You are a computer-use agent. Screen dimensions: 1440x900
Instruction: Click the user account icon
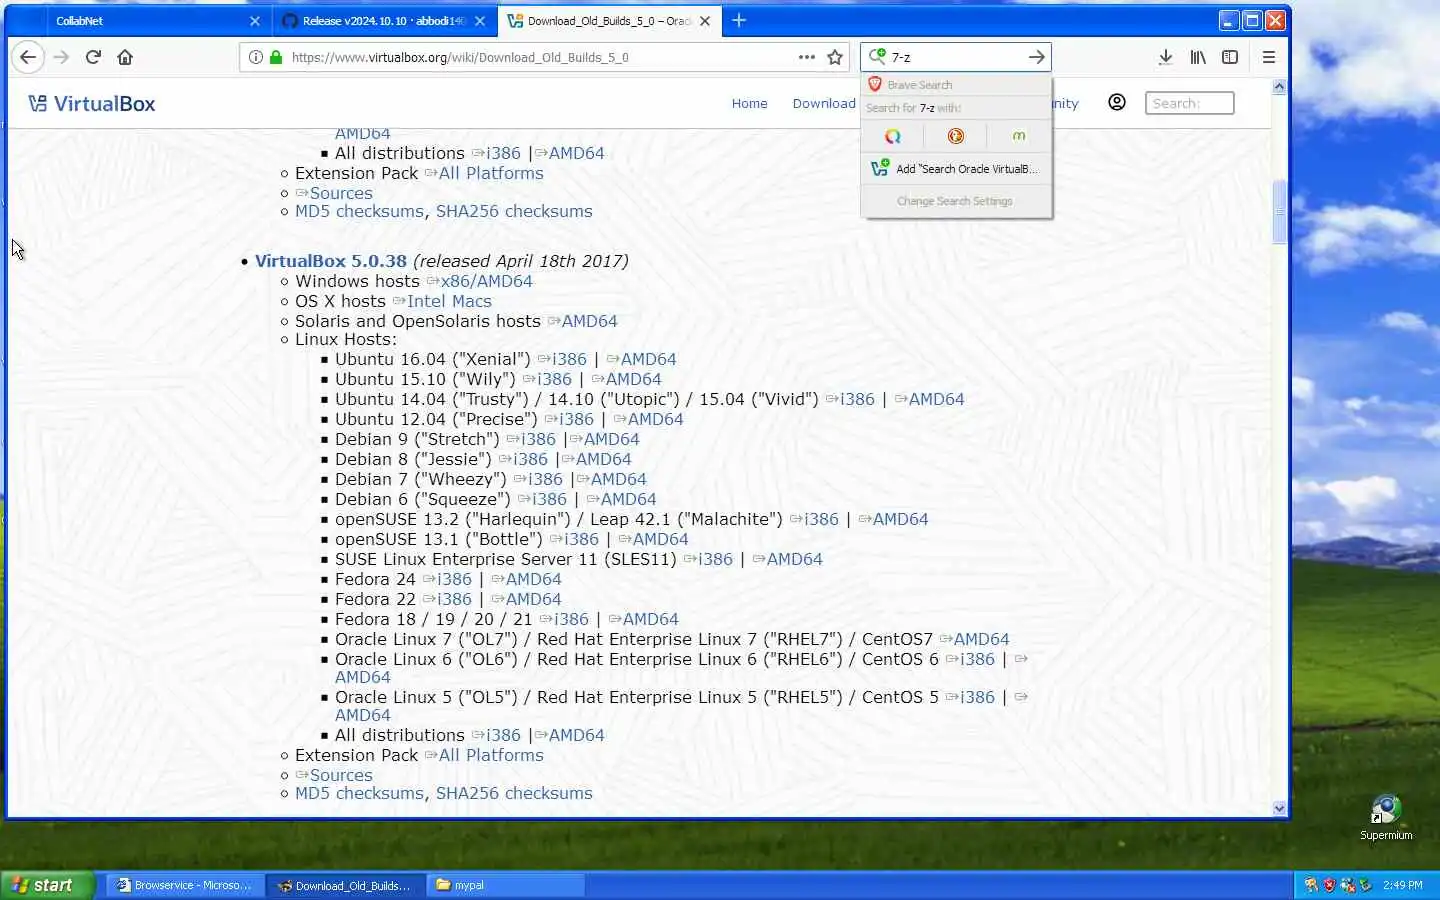click(x=1117, y=102)
